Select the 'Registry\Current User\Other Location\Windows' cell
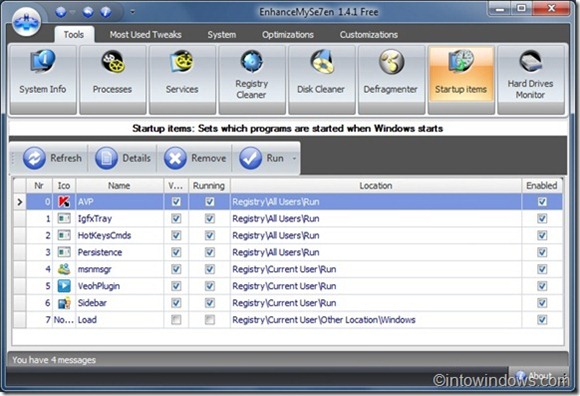The height and width of the screenshot is (396, 580). 376,319
